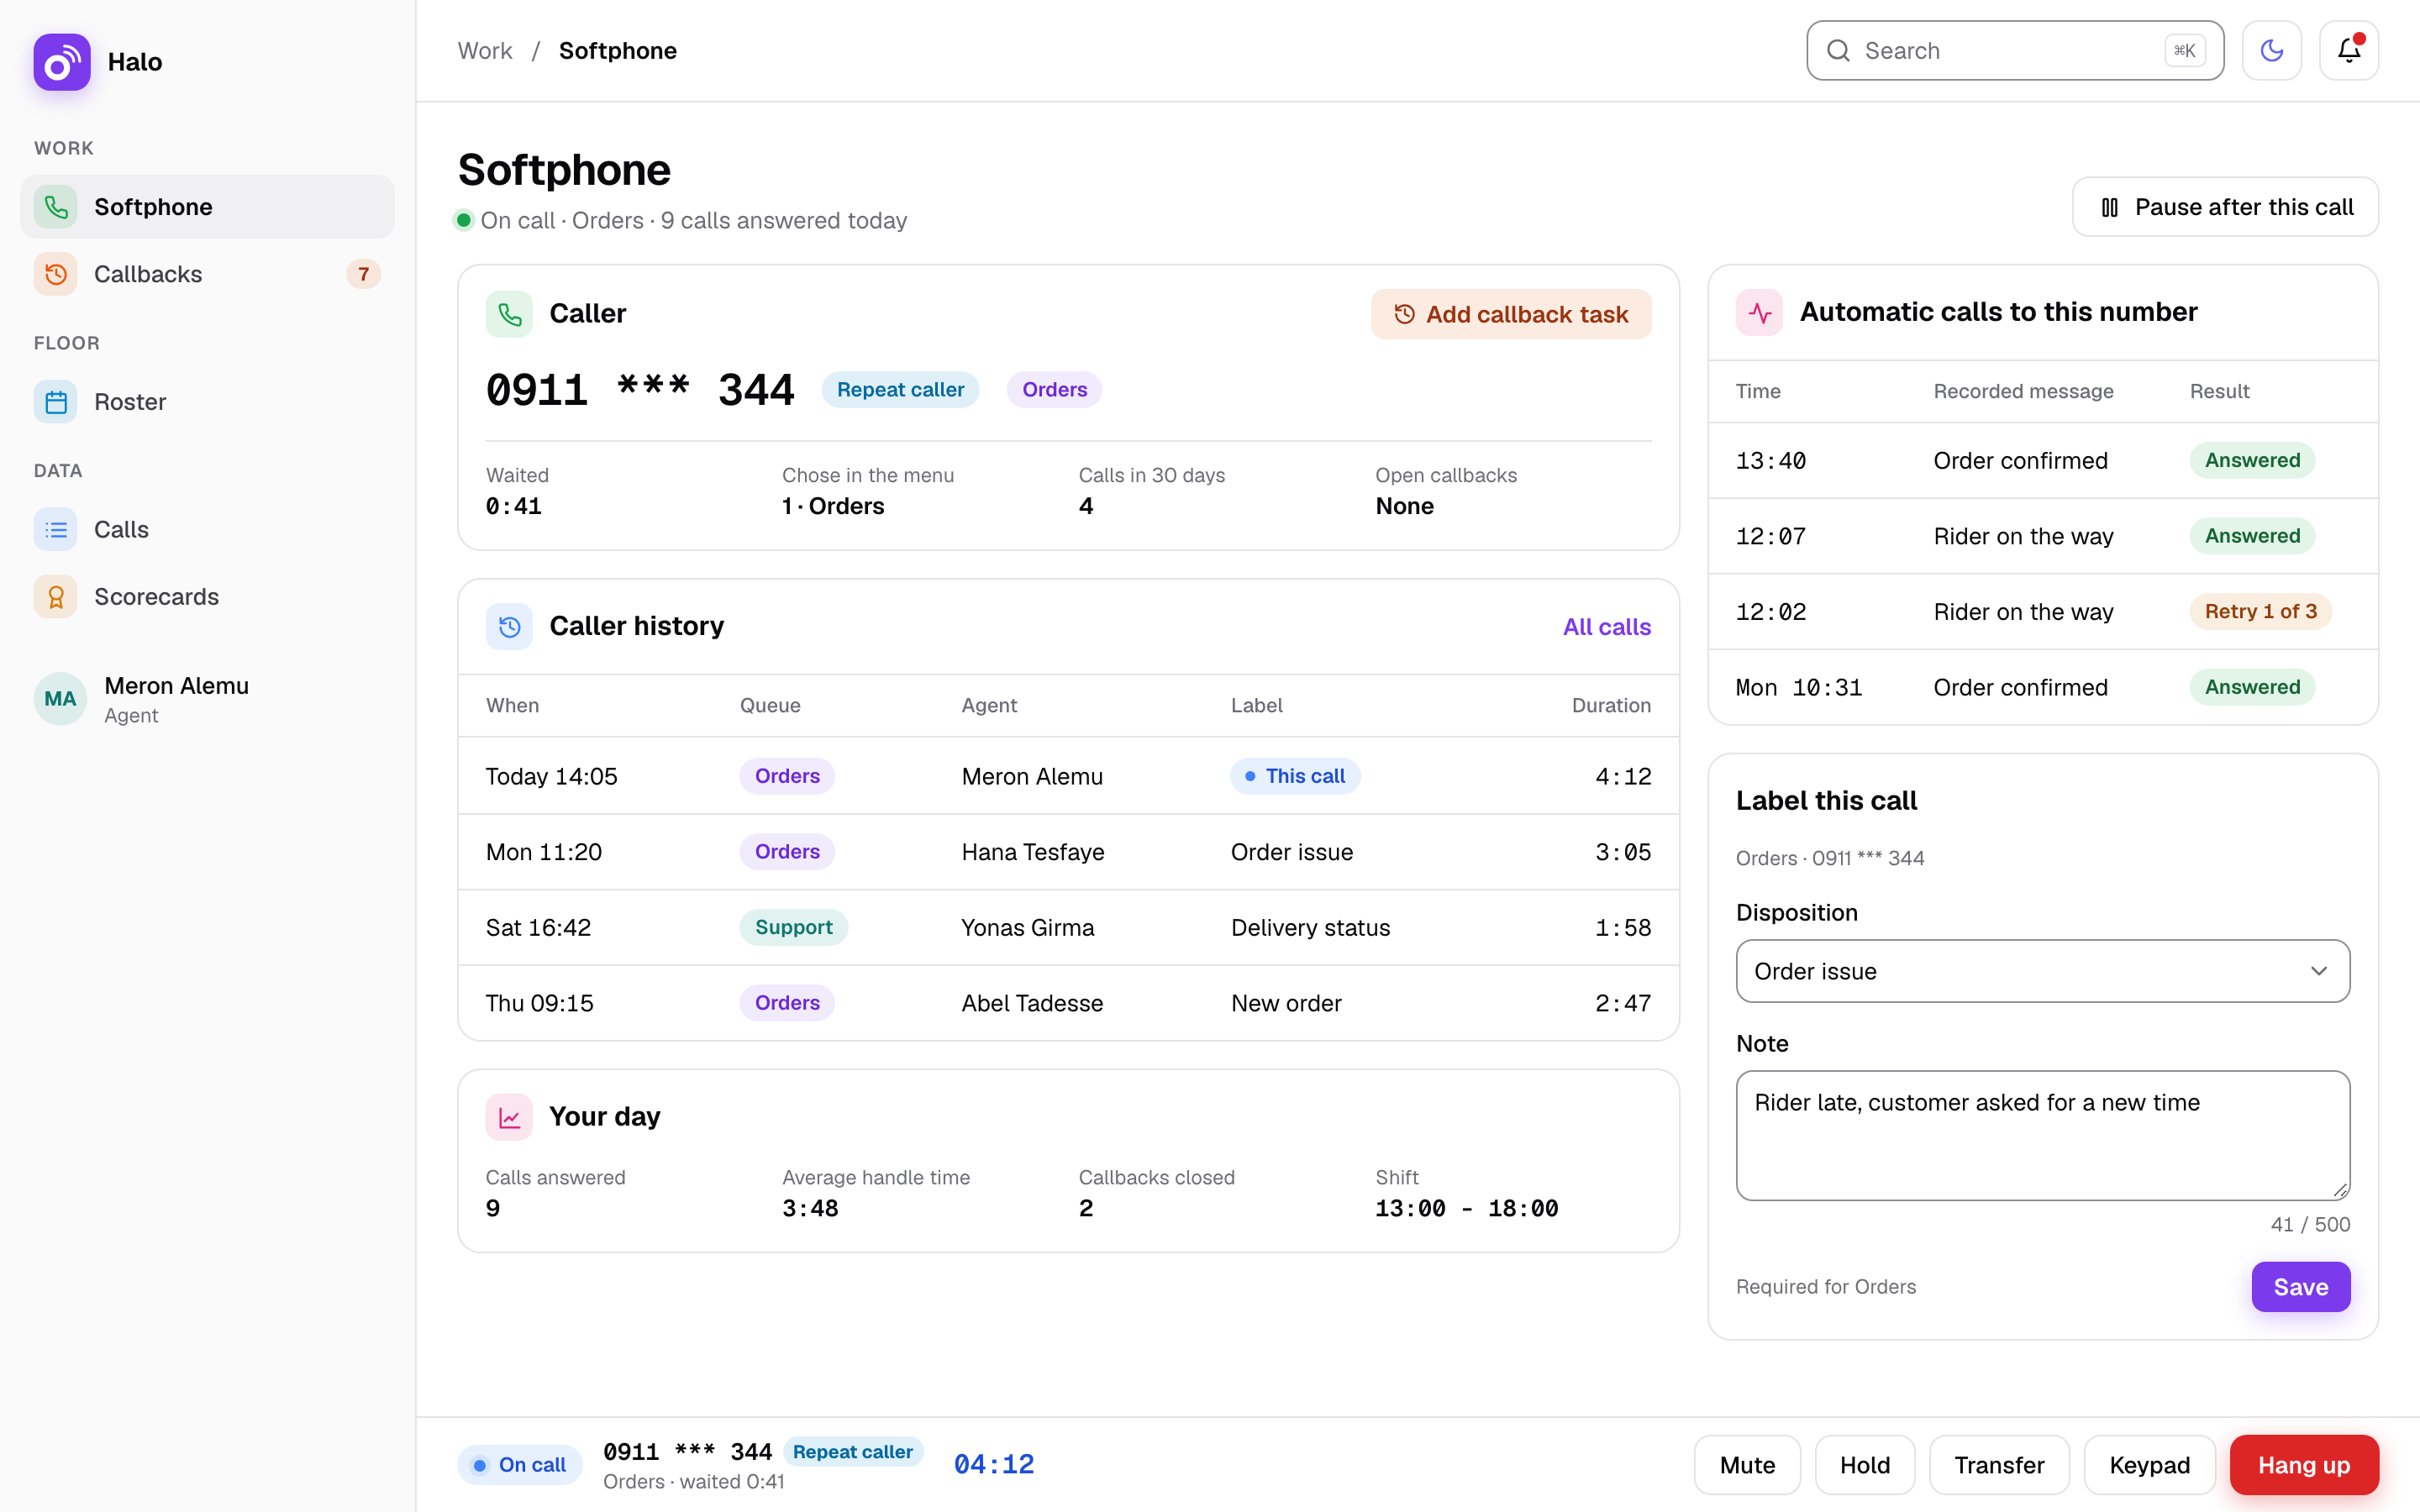Click the Callbacks clock icon in sidebar
This screenshot has width=2420, height=1512.
[56, 274]
